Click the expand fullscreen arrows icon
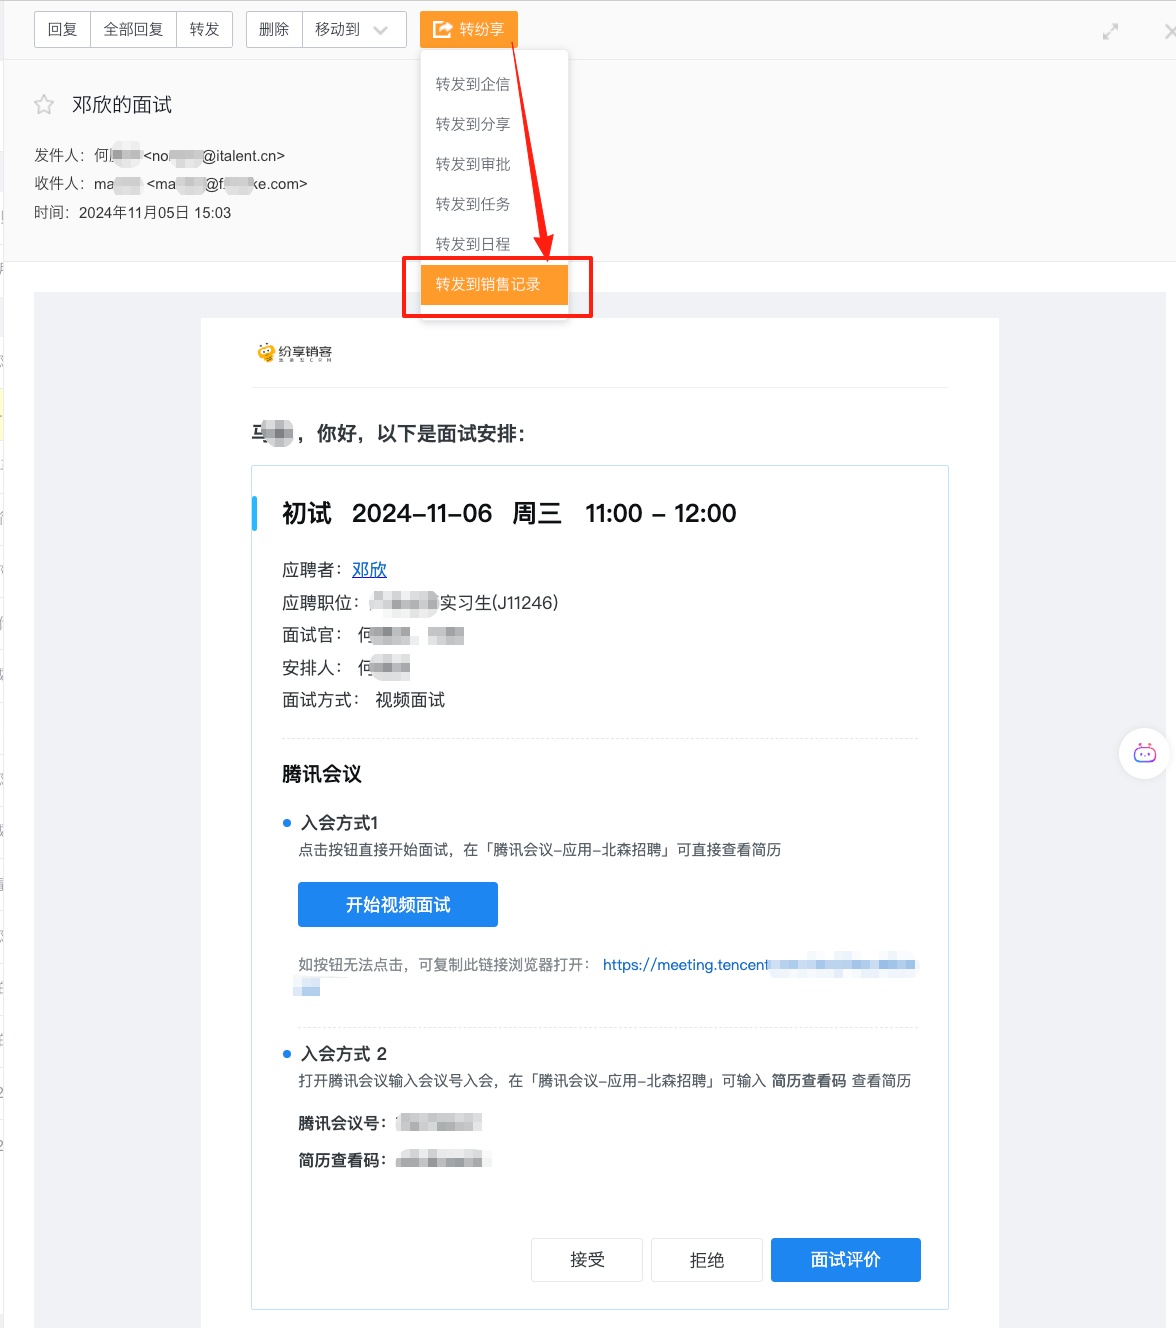The height and width of the screenshot is (1328, 1176). click(1110, 32)
